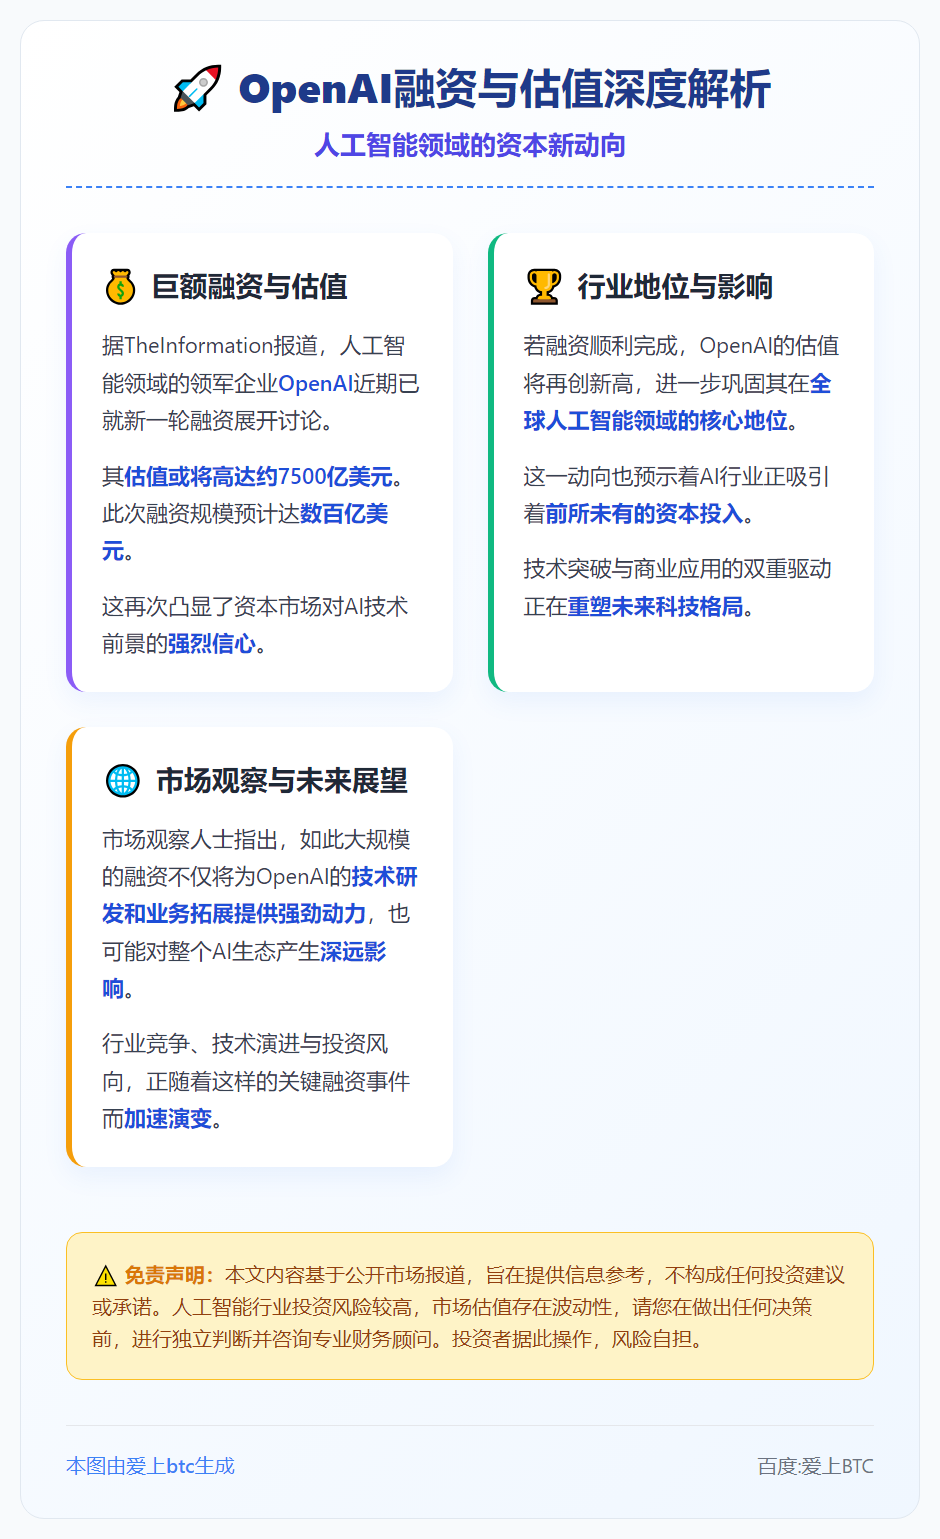The width and height of the screenshot is (940, 1539).
Task: Click the highlighted text "深远影"
Action: tap(353, 952)
